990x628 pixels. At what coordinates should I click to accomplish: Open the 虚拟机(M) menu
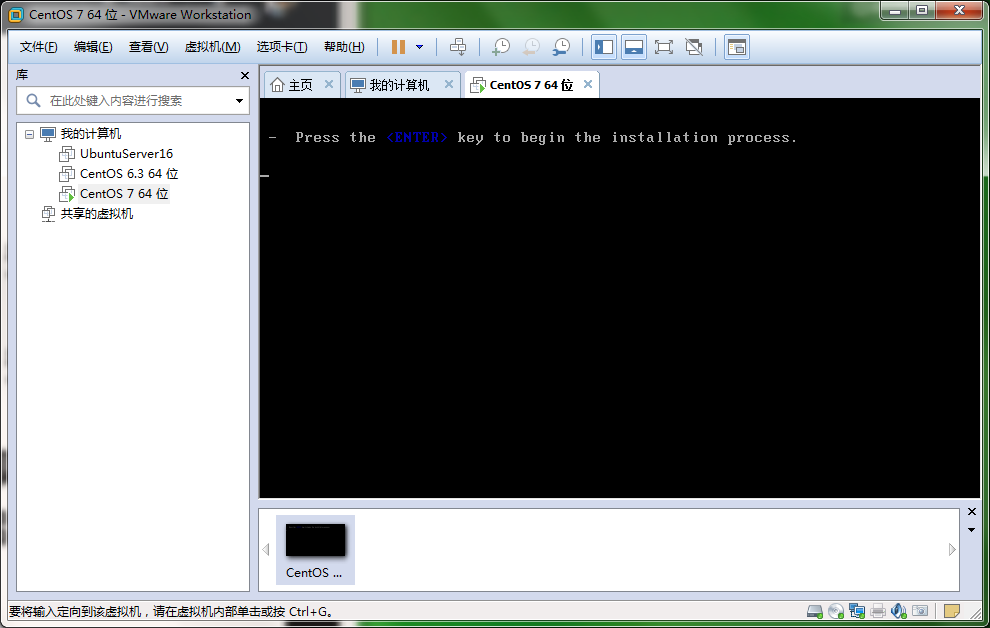coord(212,47)
